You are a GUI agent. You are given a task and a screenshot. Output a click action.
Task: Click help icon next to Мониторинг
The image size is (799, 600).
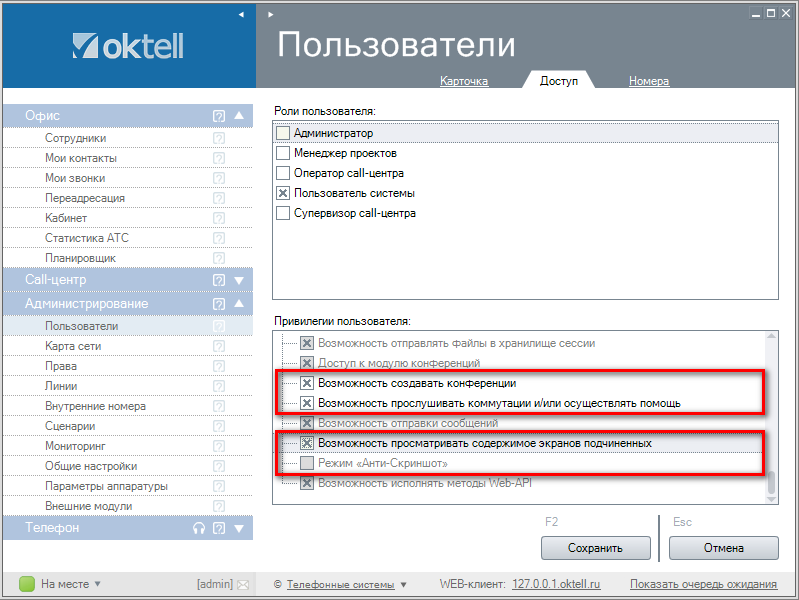219,446
